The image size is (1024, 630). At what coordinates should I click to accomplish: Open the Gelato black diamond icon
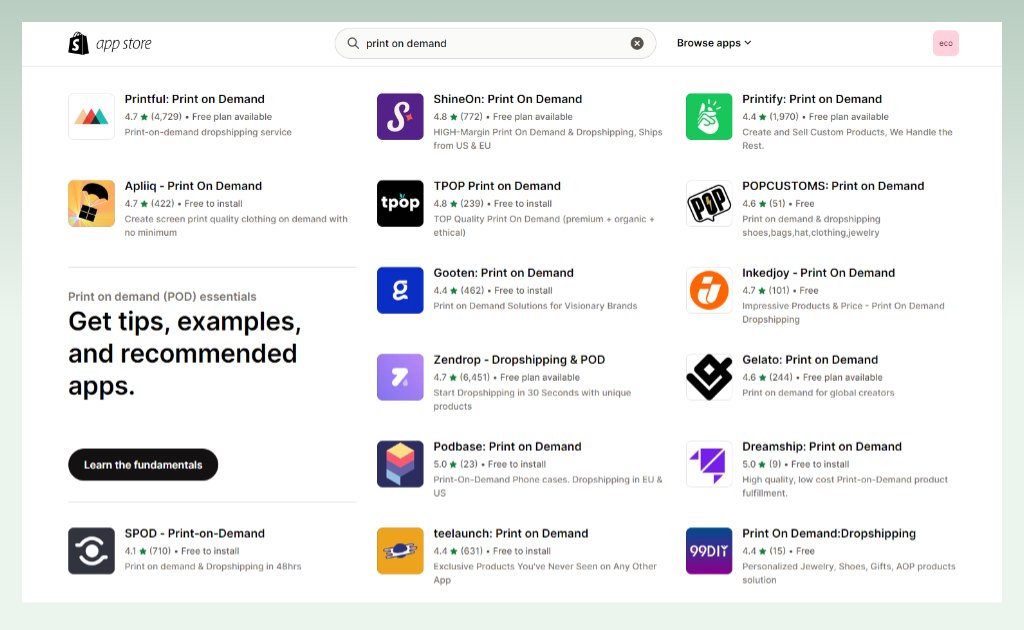[709, 377]
